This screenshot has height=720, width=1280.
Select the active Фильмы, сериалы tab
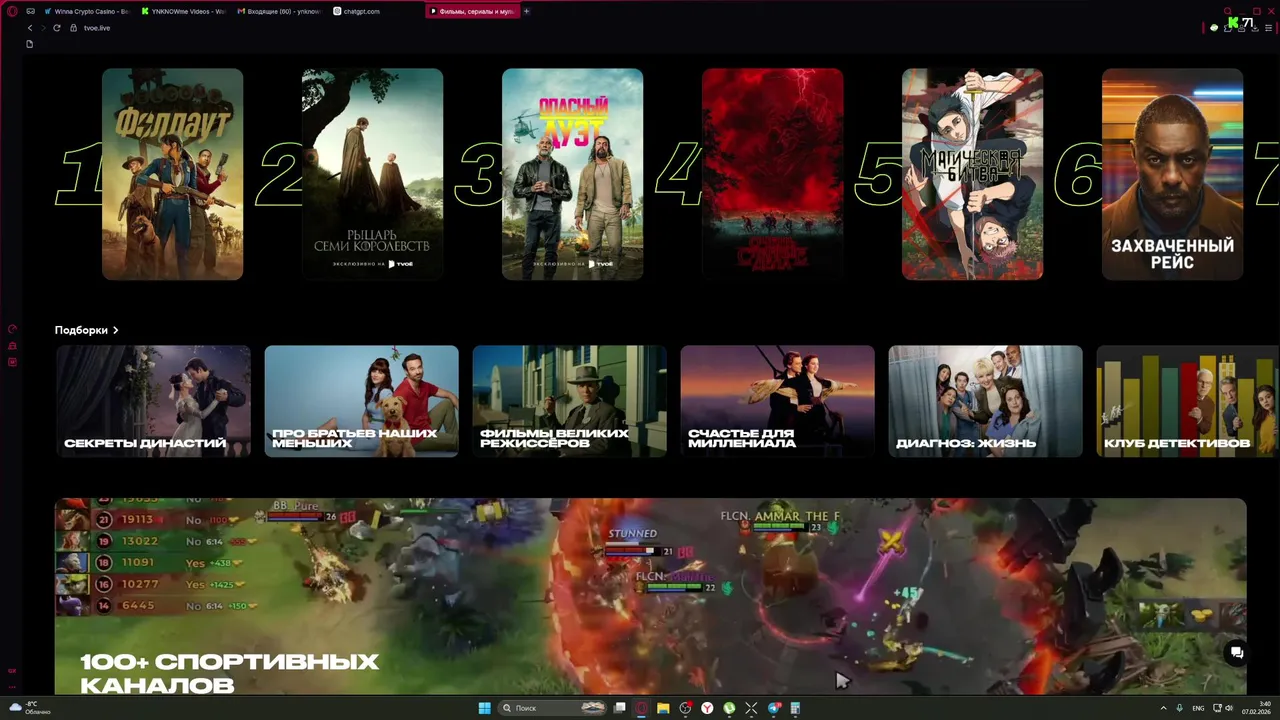pos(472,11)
